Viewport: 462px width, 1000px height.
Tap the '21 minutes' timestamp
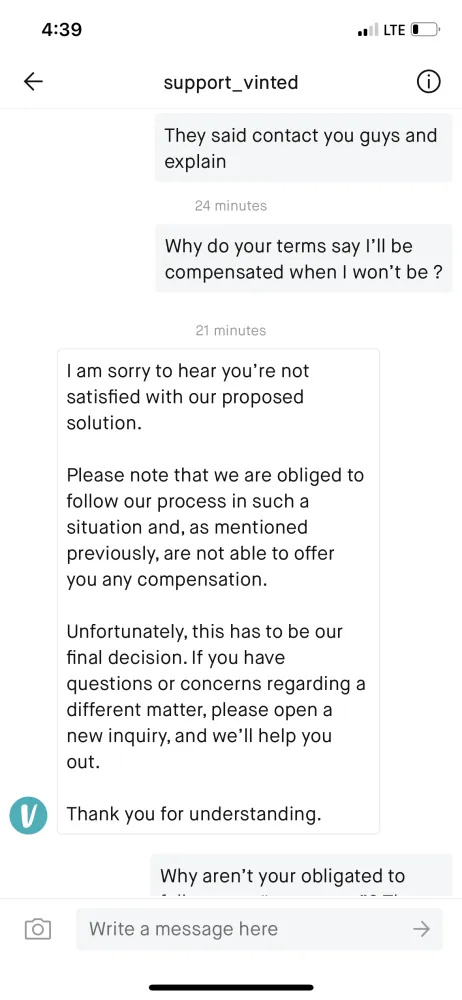pos(231,330)
